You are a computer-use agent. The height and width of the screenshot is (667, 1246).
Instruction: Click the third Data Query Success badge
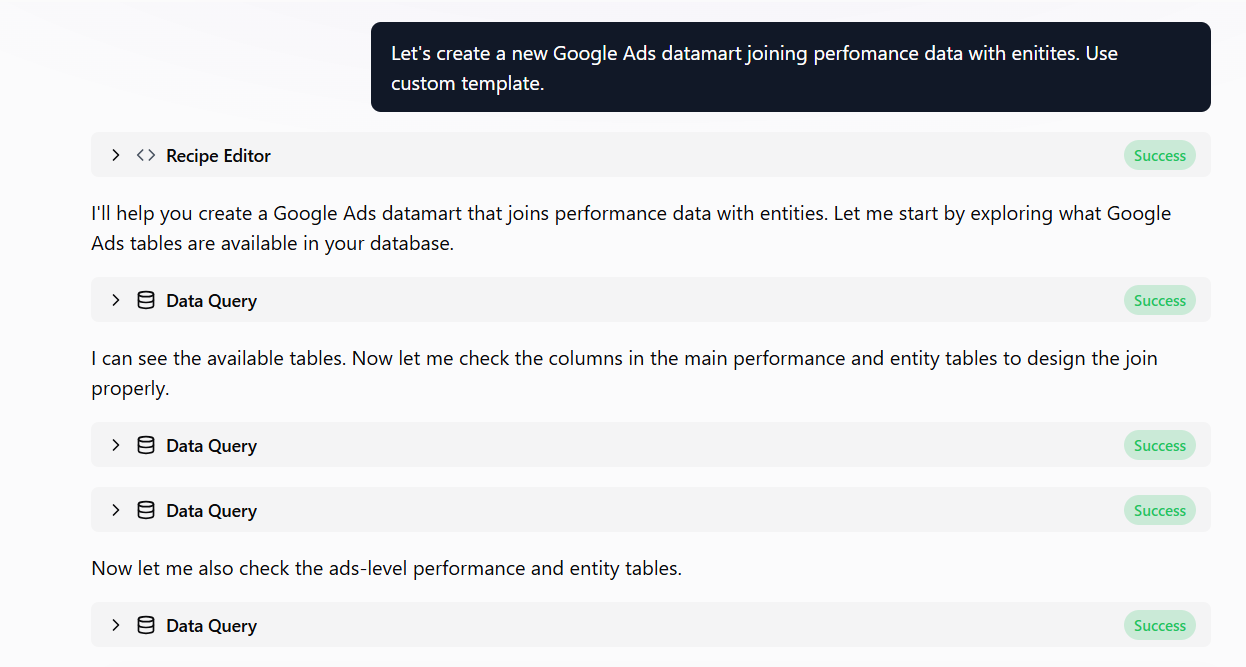coord(1159,510)
